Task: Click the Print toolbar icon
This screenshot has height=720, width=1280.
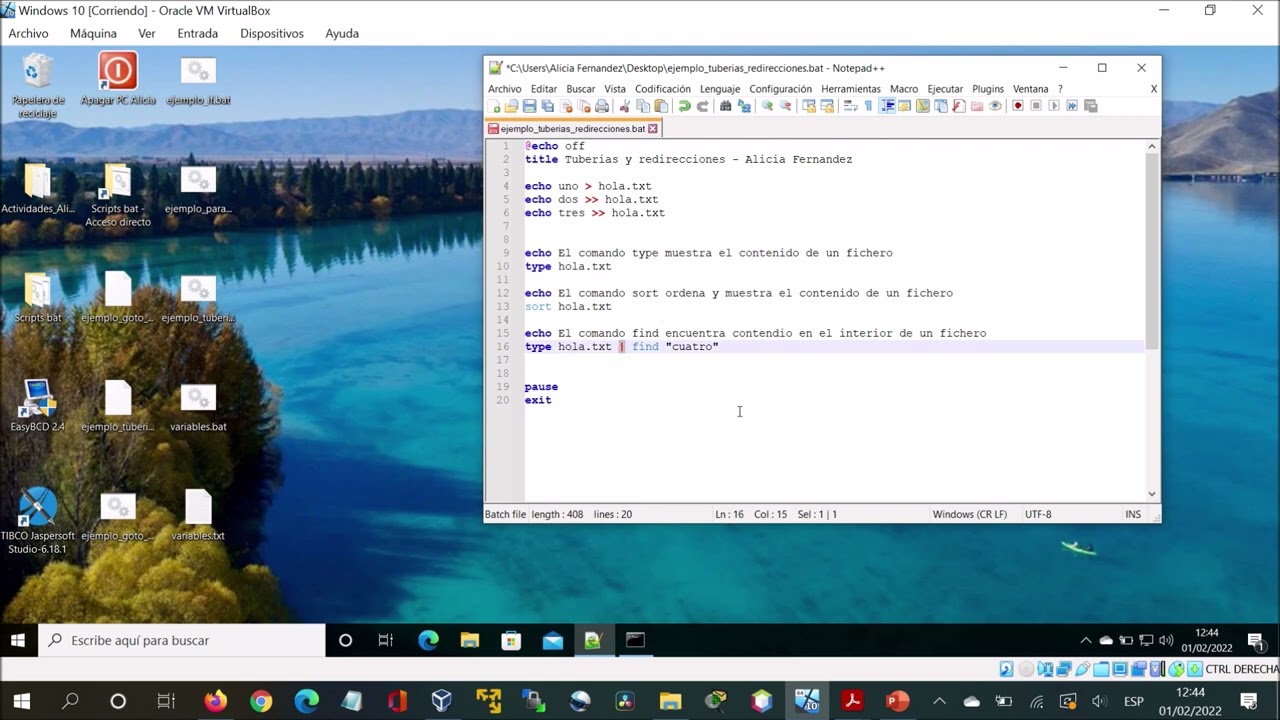Action: point(602,106)
